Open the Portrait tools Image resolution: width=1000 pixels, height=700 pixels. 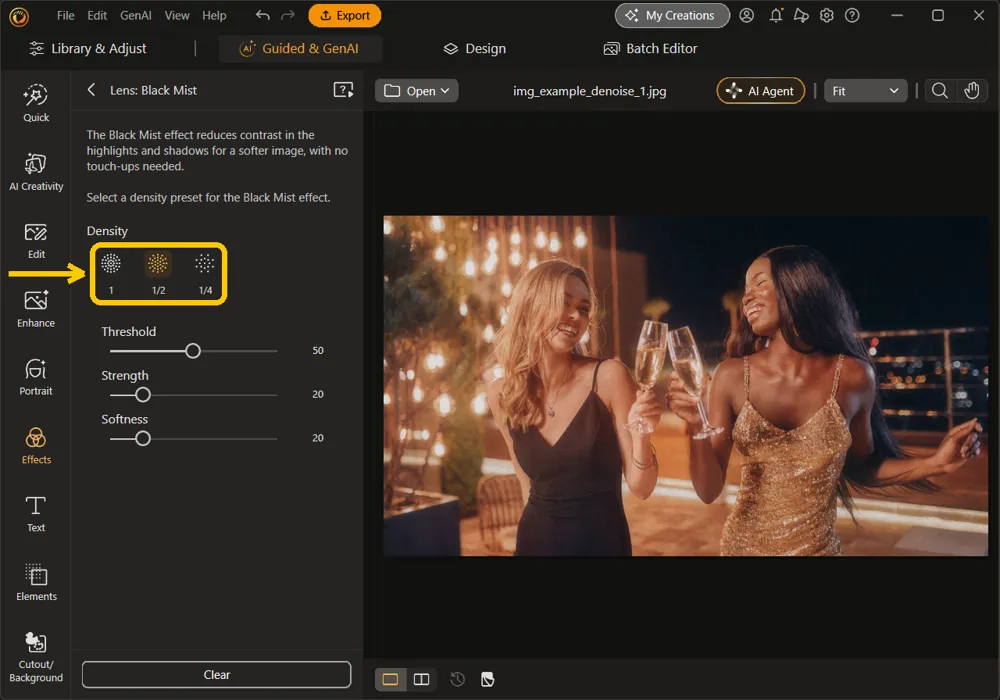[x=36, y=377]
